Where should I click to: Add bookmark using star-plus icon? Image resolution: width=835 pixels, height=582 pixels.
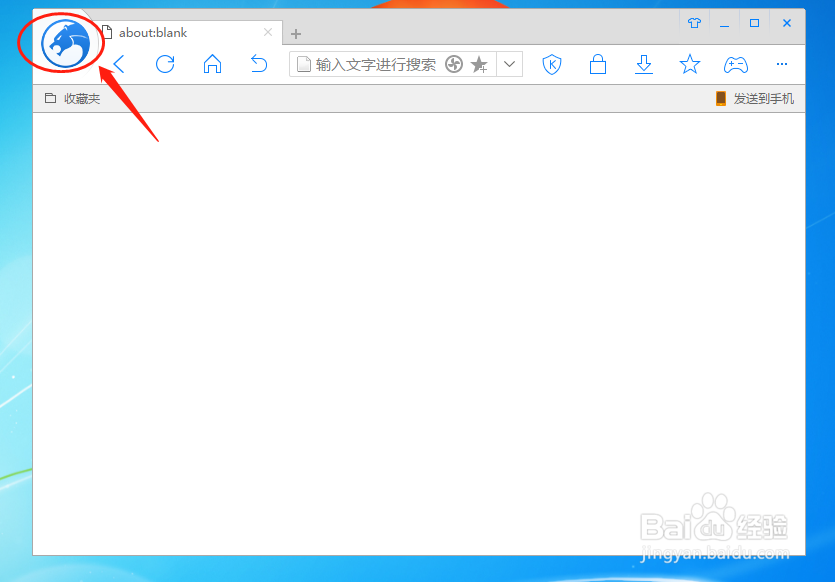(479, 64)
